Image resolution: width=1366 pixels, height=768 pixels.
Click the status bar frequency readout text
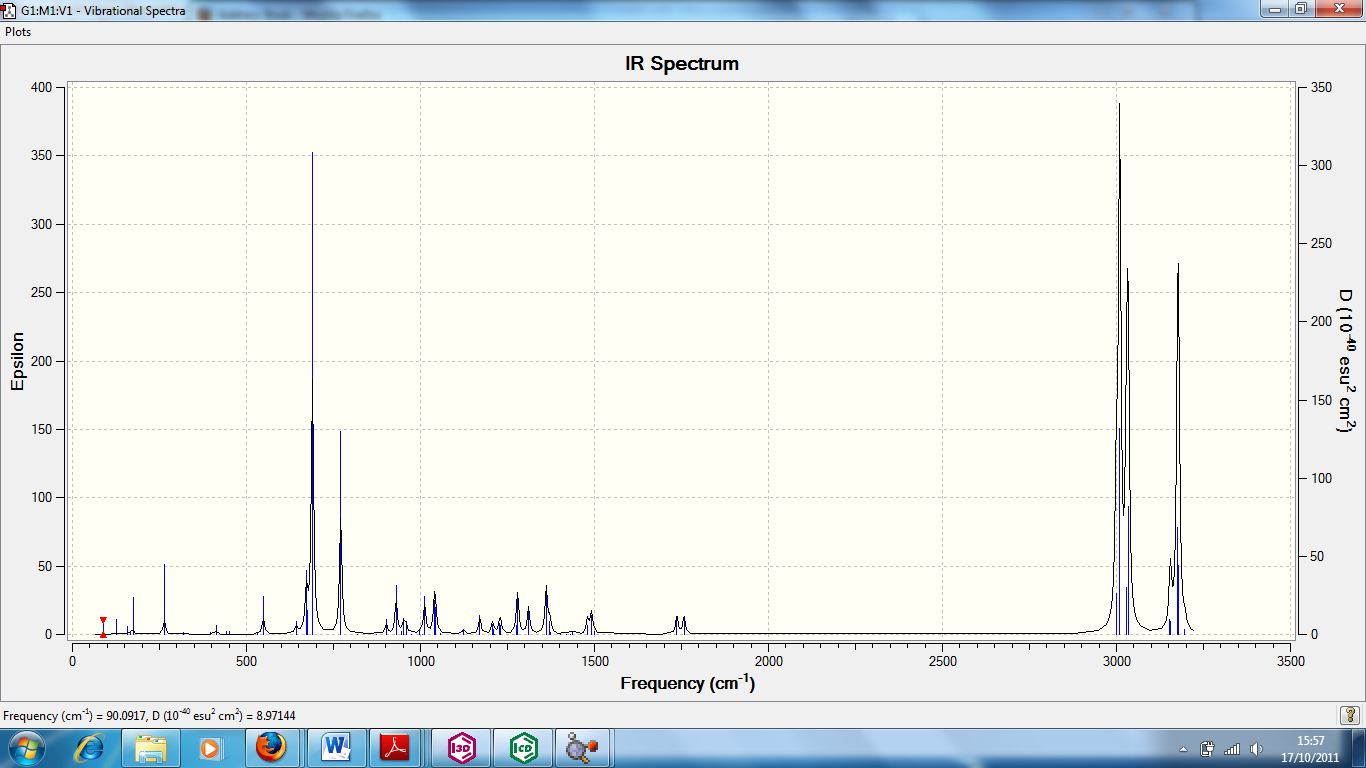click(x=149, y=715)
